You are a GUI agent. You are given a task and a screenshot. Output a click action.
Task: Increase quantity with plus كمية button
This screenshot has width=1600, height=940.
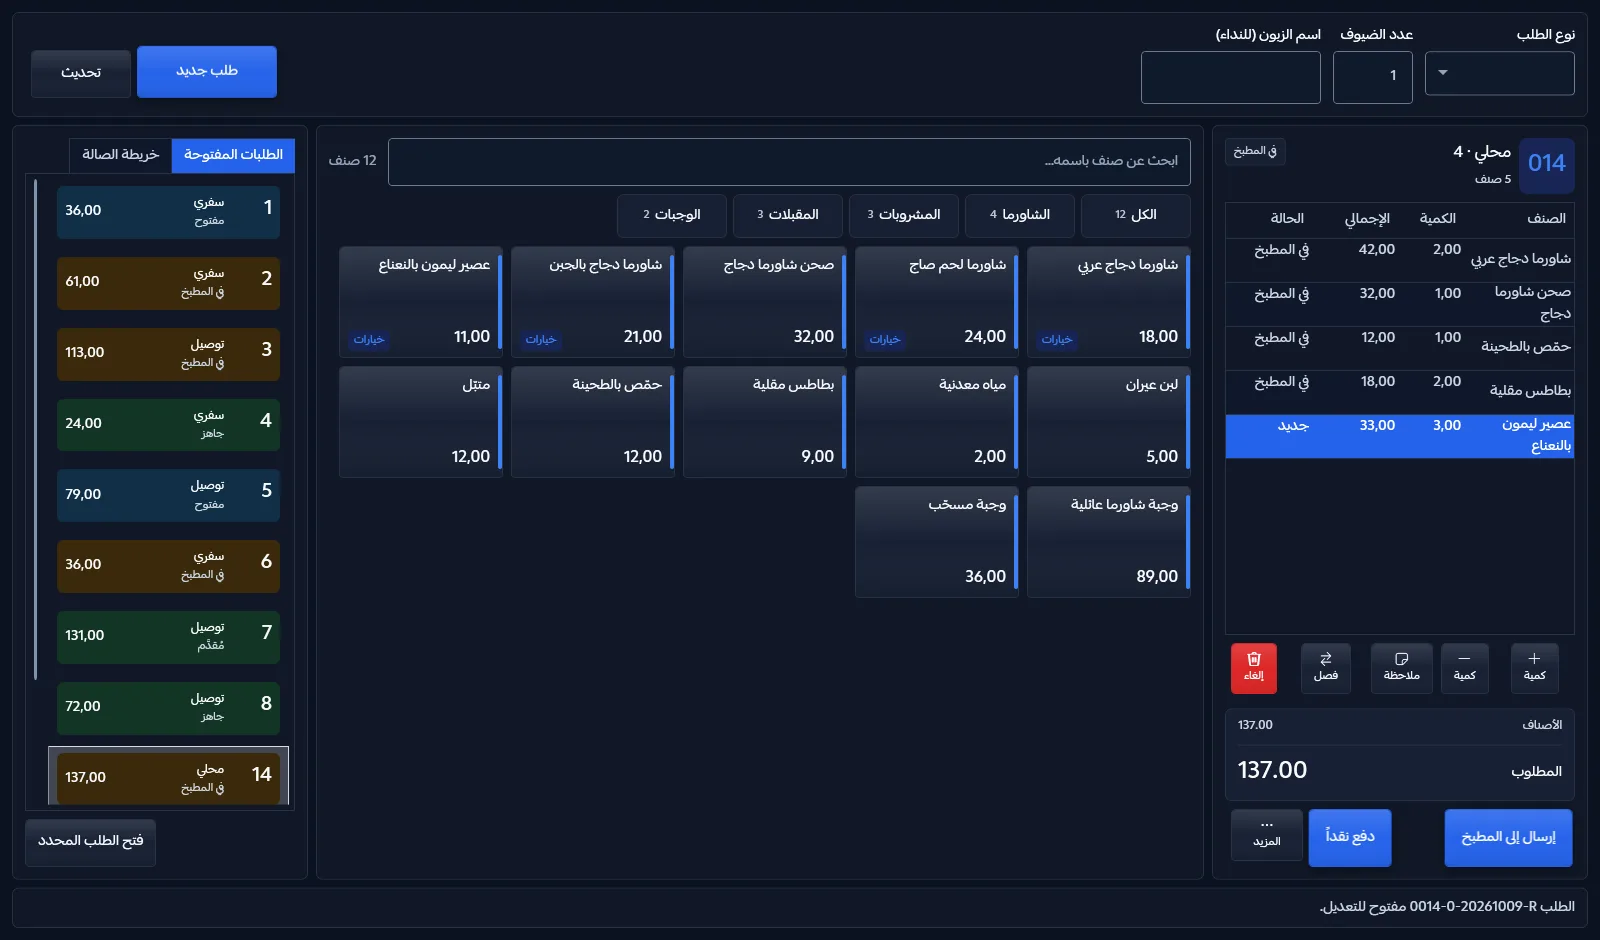1534,668
